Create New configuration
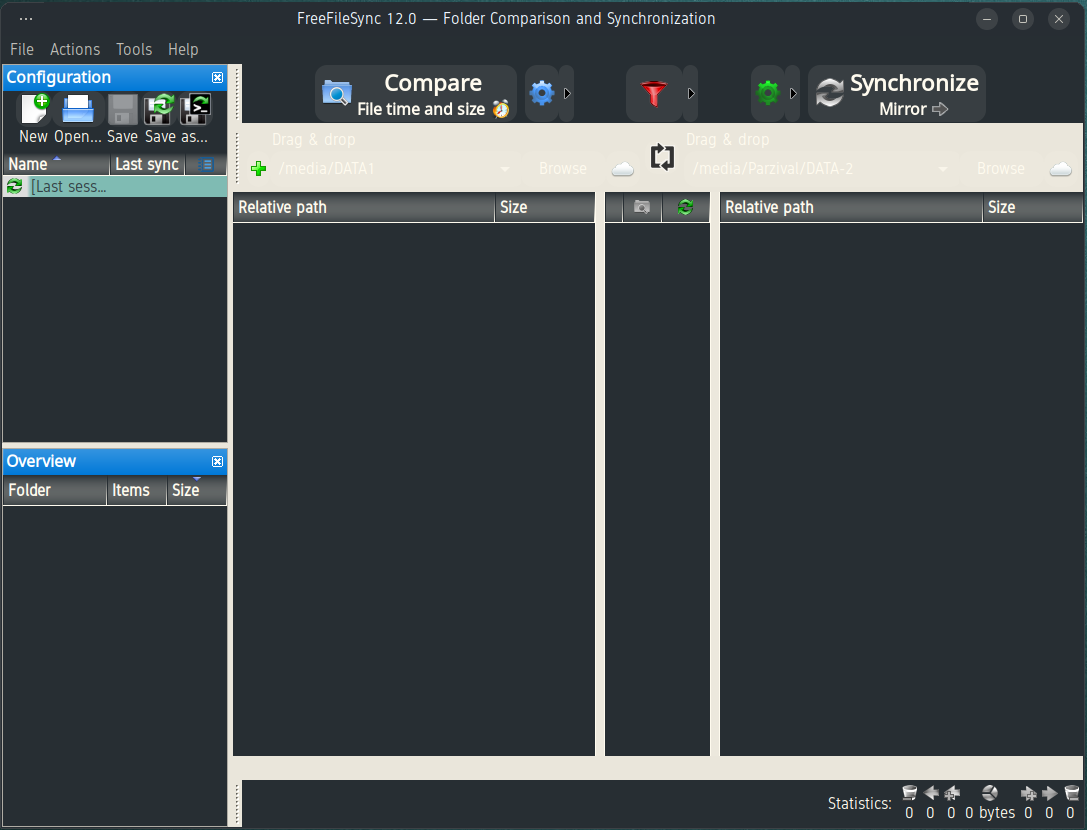This screenshot has width=1087, height=830. click(33, 119)
